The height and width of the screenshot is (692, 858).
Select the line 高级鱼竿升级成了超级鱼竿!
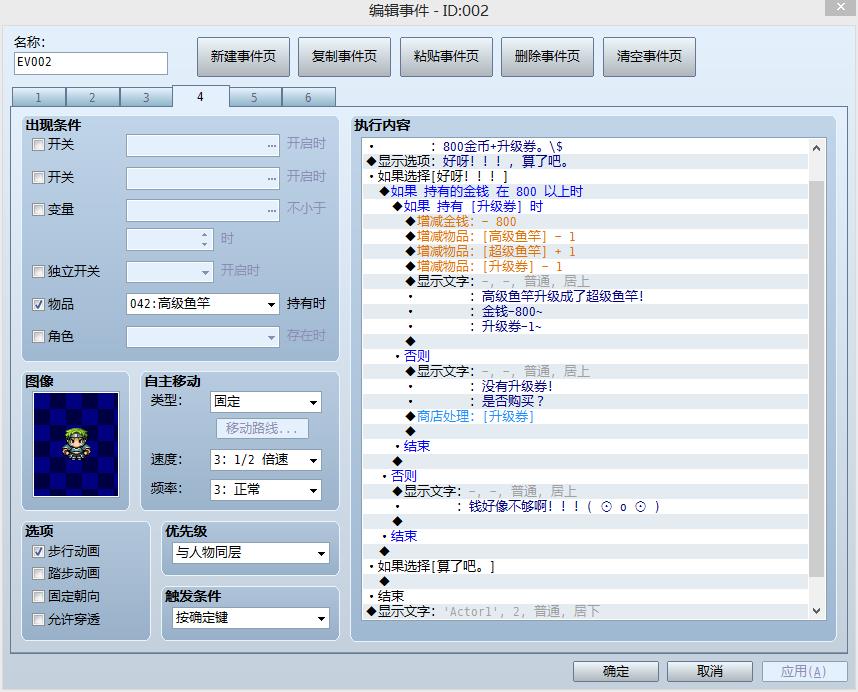(585, 296)
